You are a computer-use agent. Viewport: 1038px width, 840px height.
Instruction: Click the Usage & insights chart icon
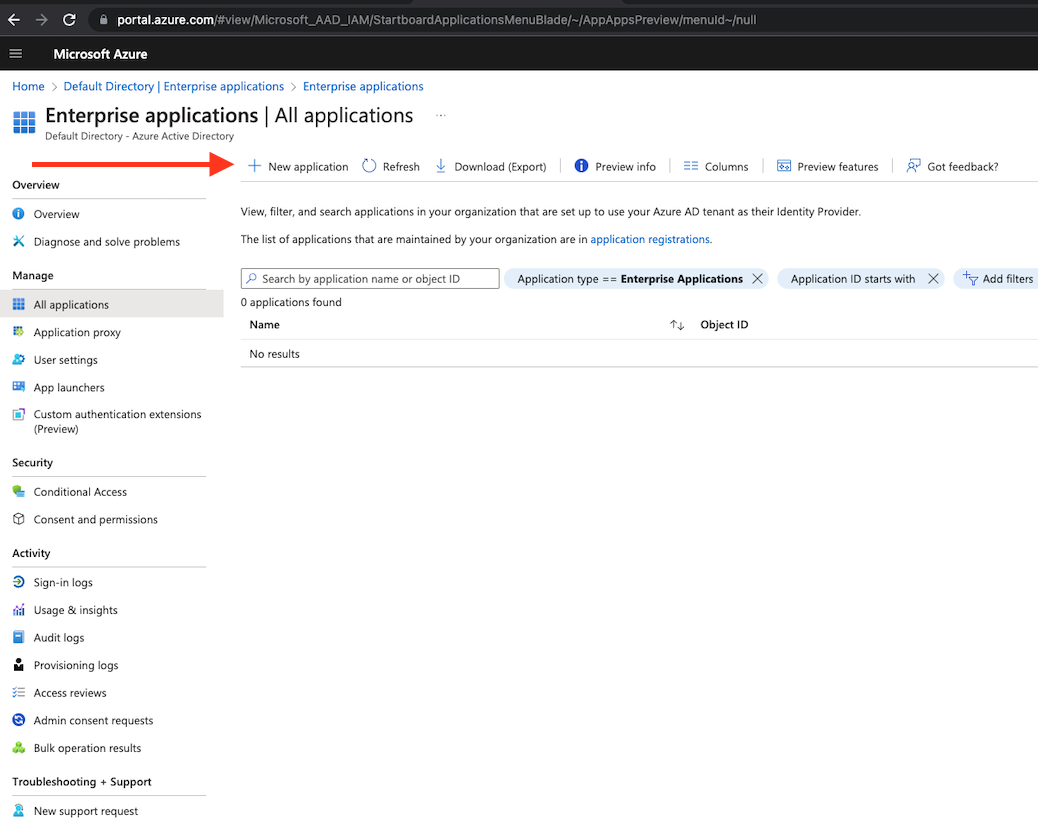[19, 610]
